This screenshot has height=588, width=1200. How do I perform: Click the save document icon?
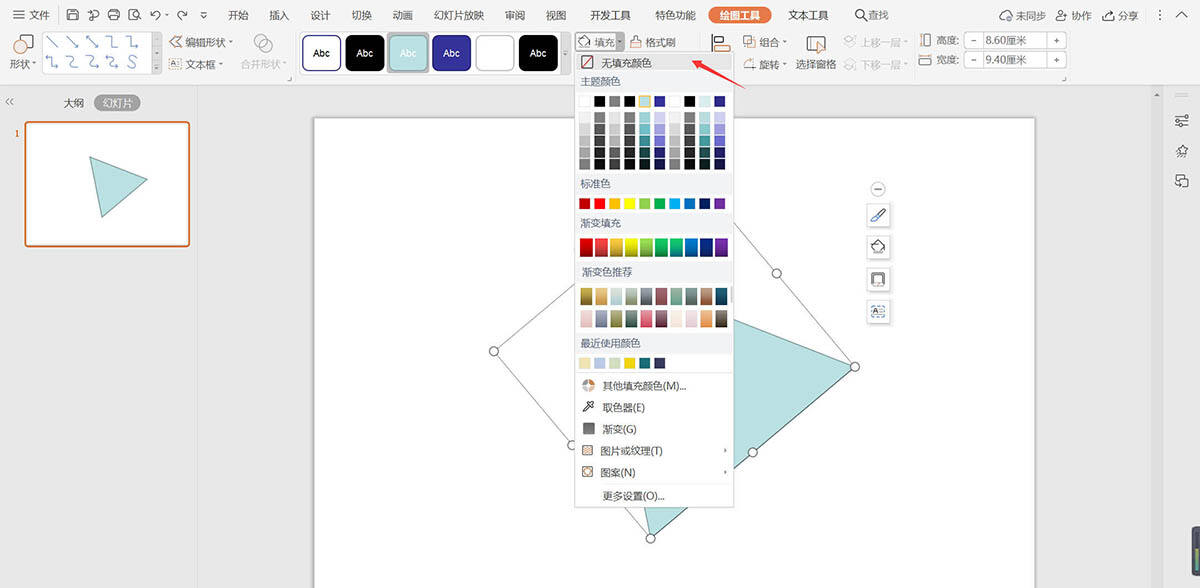tap(72, 15)
